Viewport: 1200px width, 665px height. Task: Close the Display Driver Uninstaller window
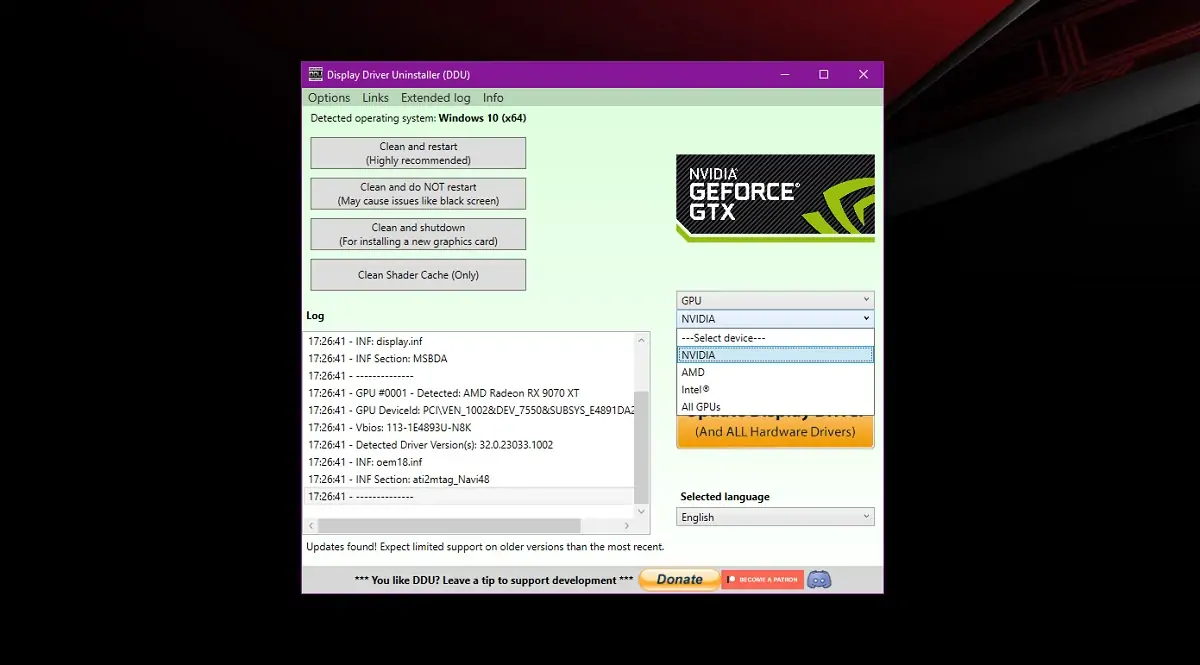(863, 74)
